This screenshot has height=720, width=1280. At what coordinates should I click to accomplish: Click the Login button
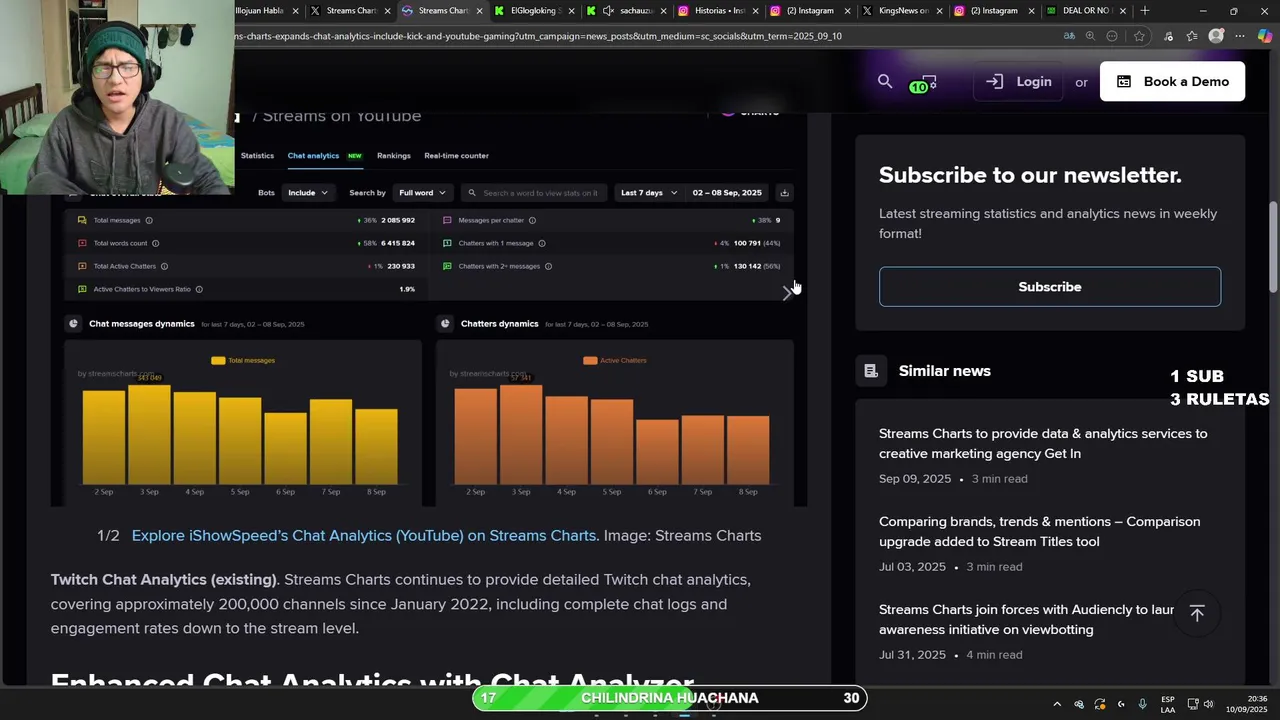click(x=1019, y=82)
